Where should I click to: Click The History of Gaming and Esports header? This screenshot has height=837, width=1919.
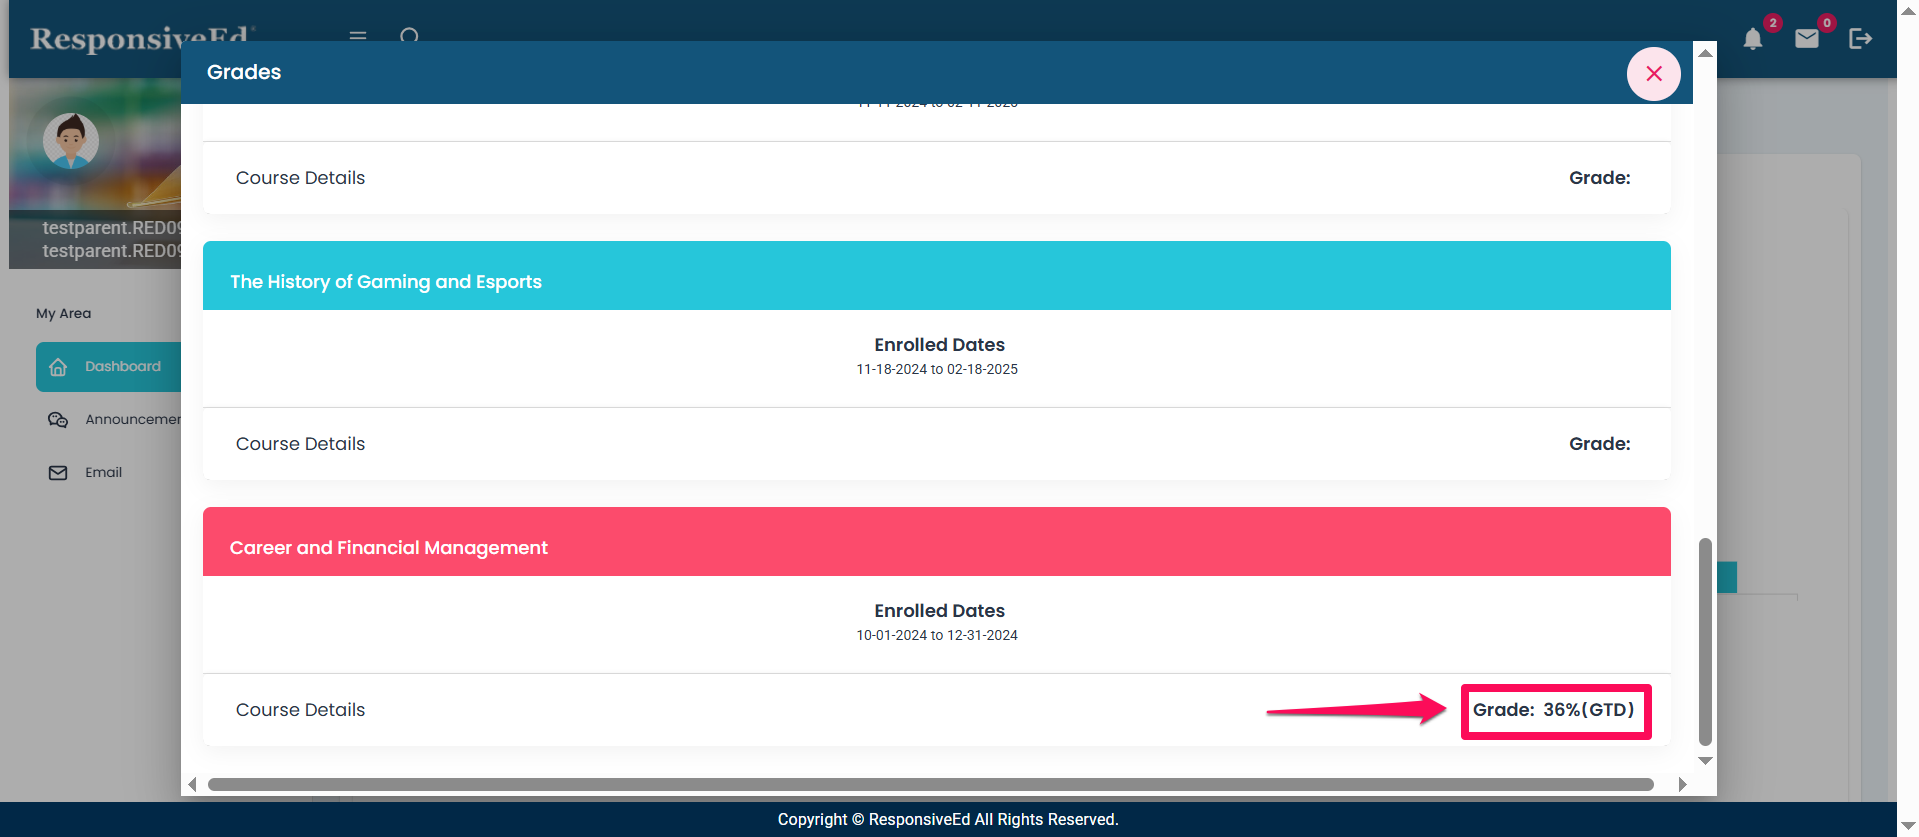386,282
